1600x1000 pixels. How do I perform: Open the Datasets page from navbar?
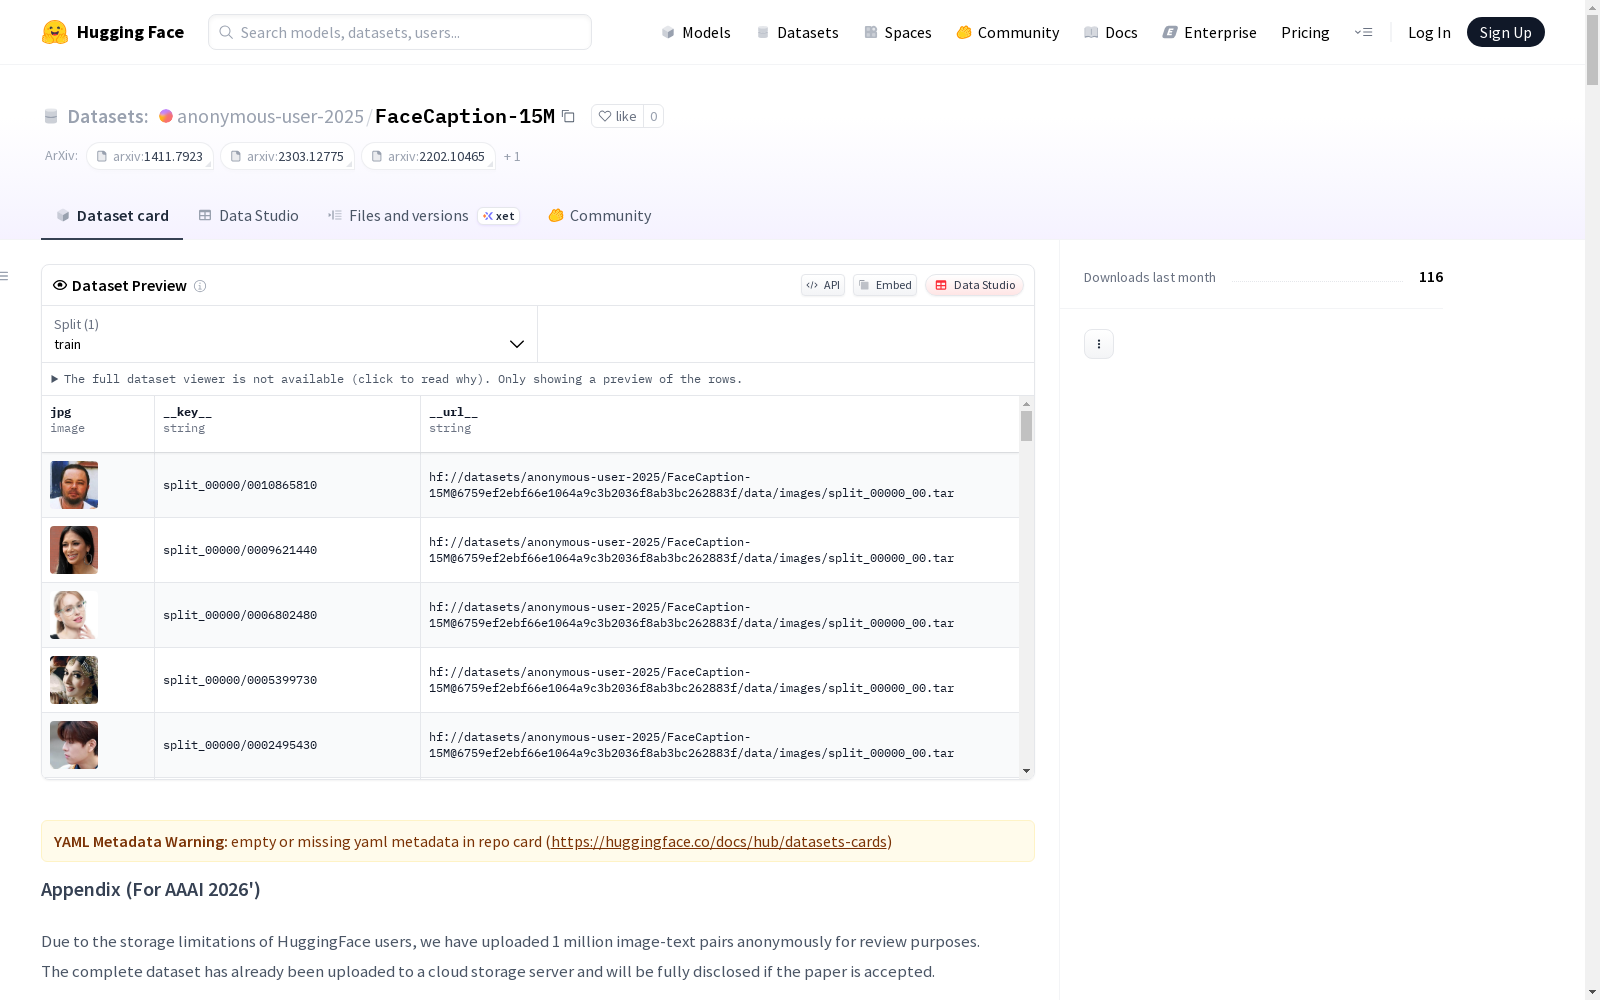tap(797, 32)
